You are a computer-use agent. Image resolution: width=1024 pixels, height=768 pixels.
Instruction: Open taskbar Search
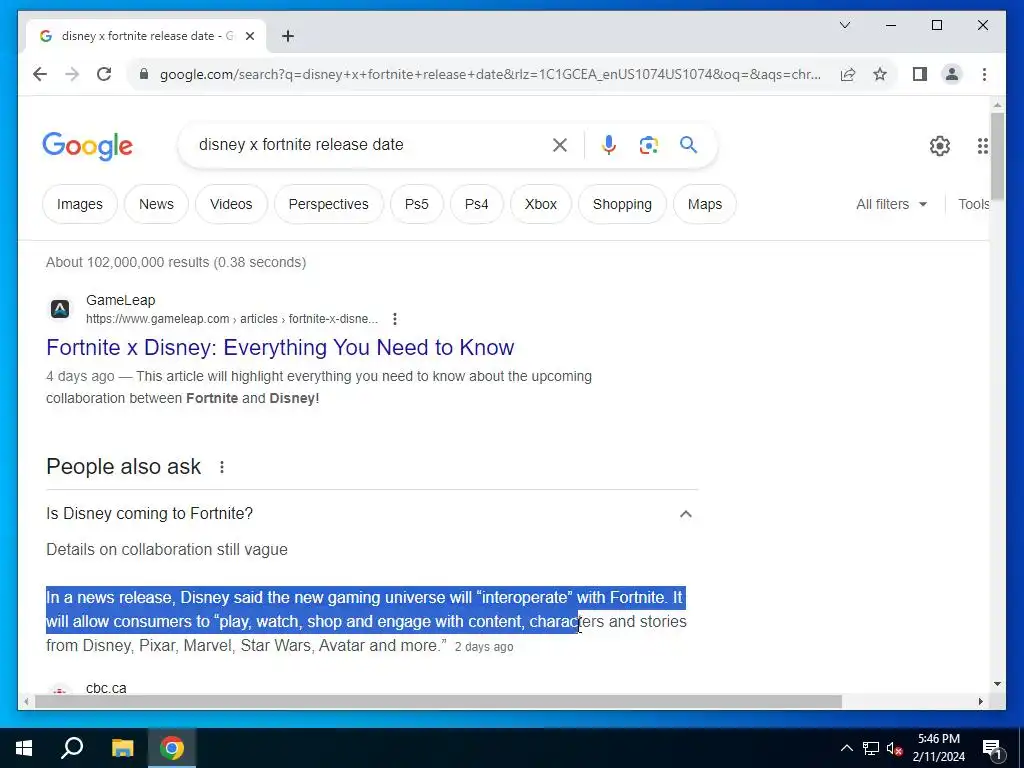(72, 748)
